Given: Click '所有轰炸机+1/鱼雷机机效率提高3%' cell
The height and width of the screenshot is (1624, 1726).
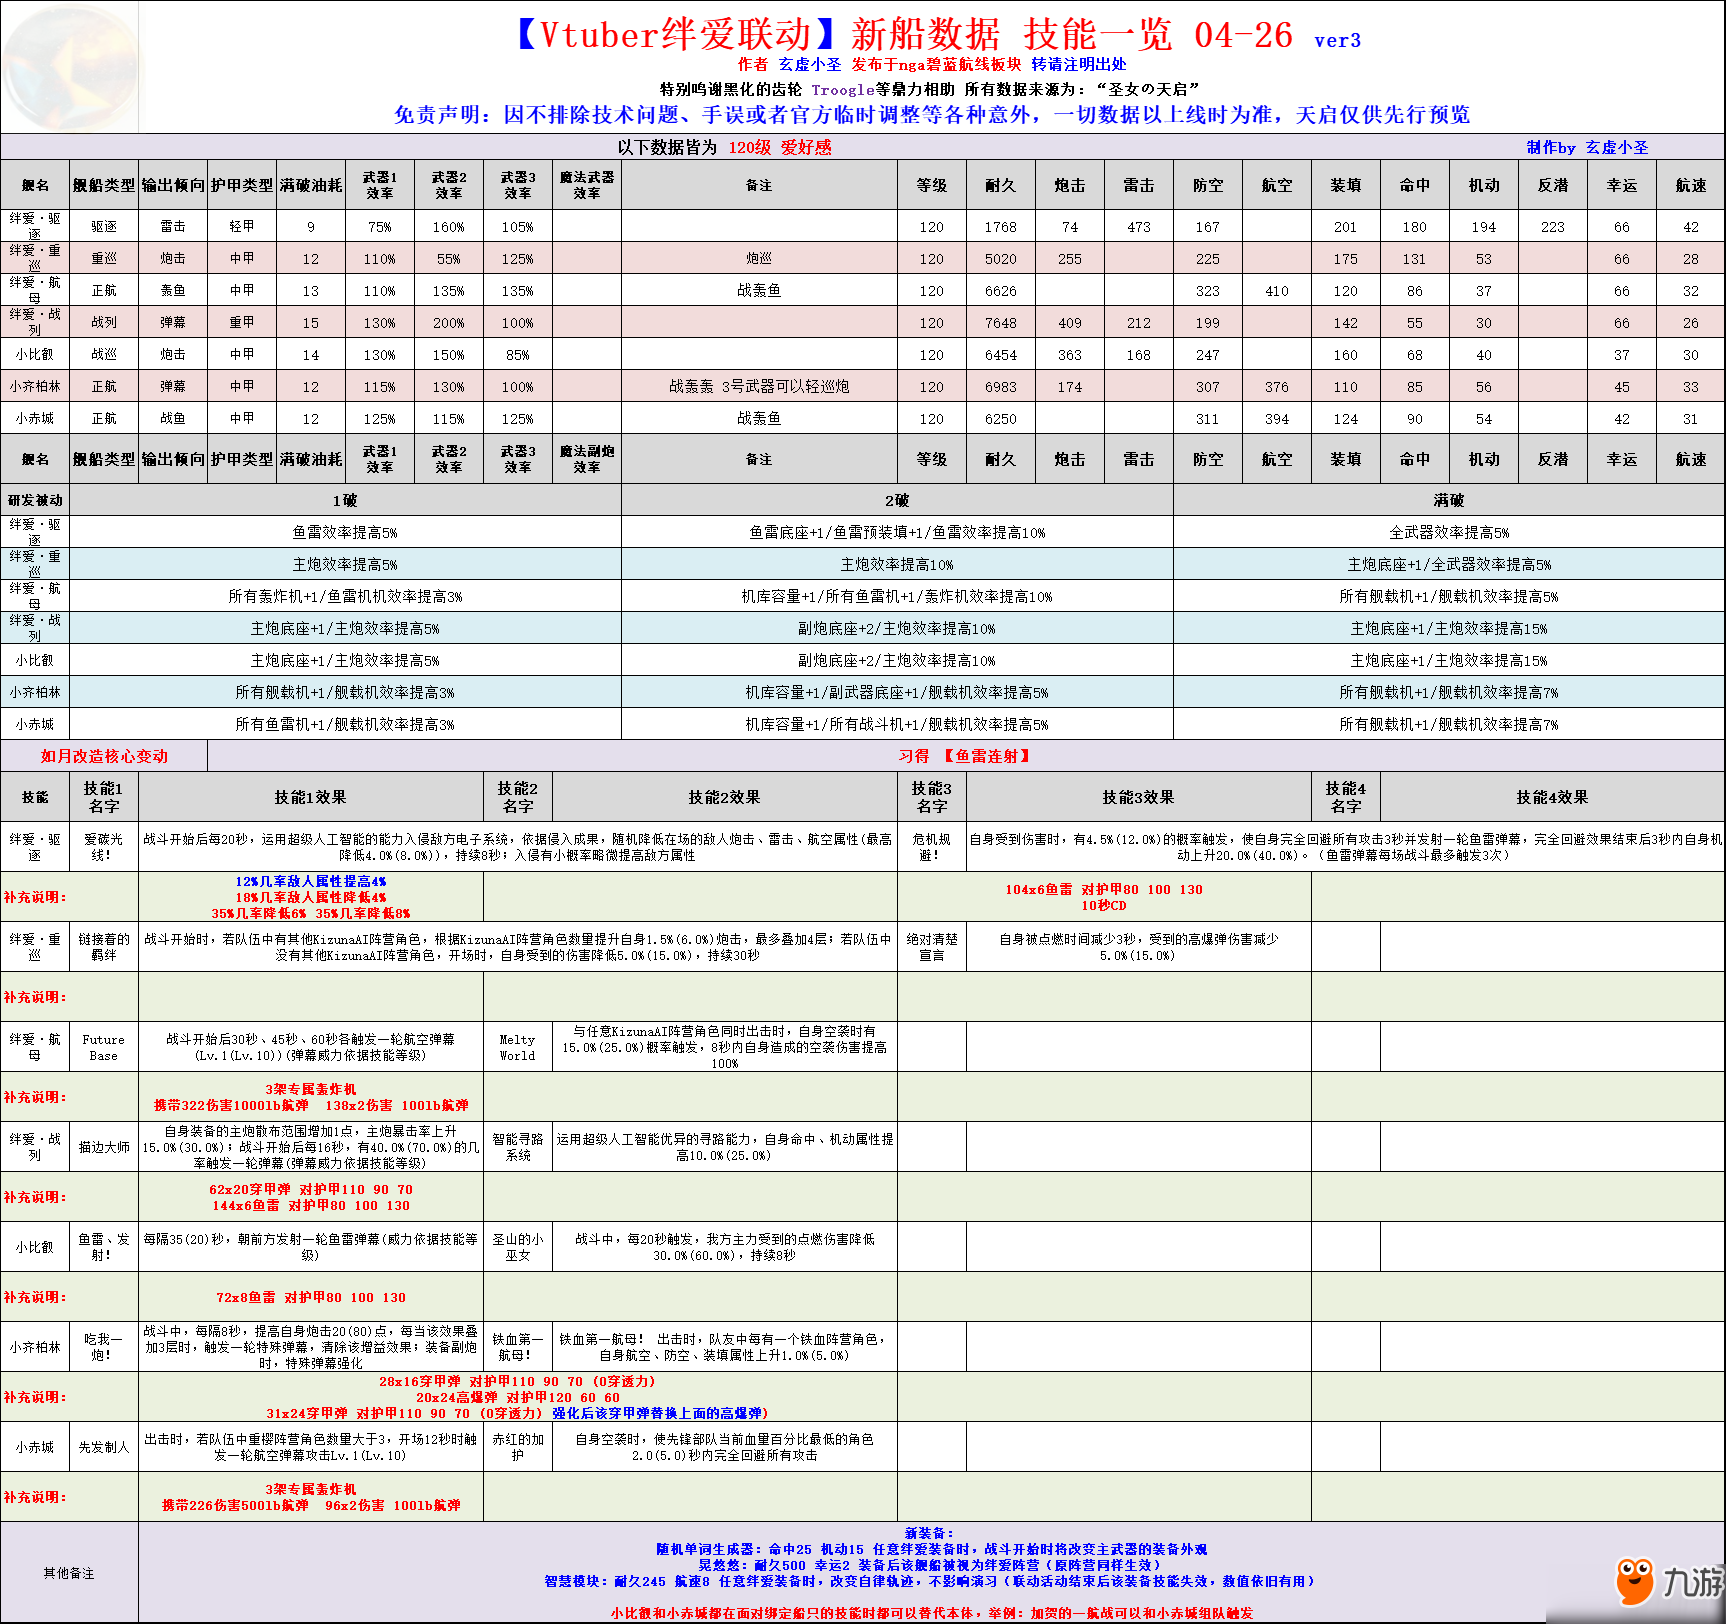Looking at the screenshot, I should tap(345, 596).
